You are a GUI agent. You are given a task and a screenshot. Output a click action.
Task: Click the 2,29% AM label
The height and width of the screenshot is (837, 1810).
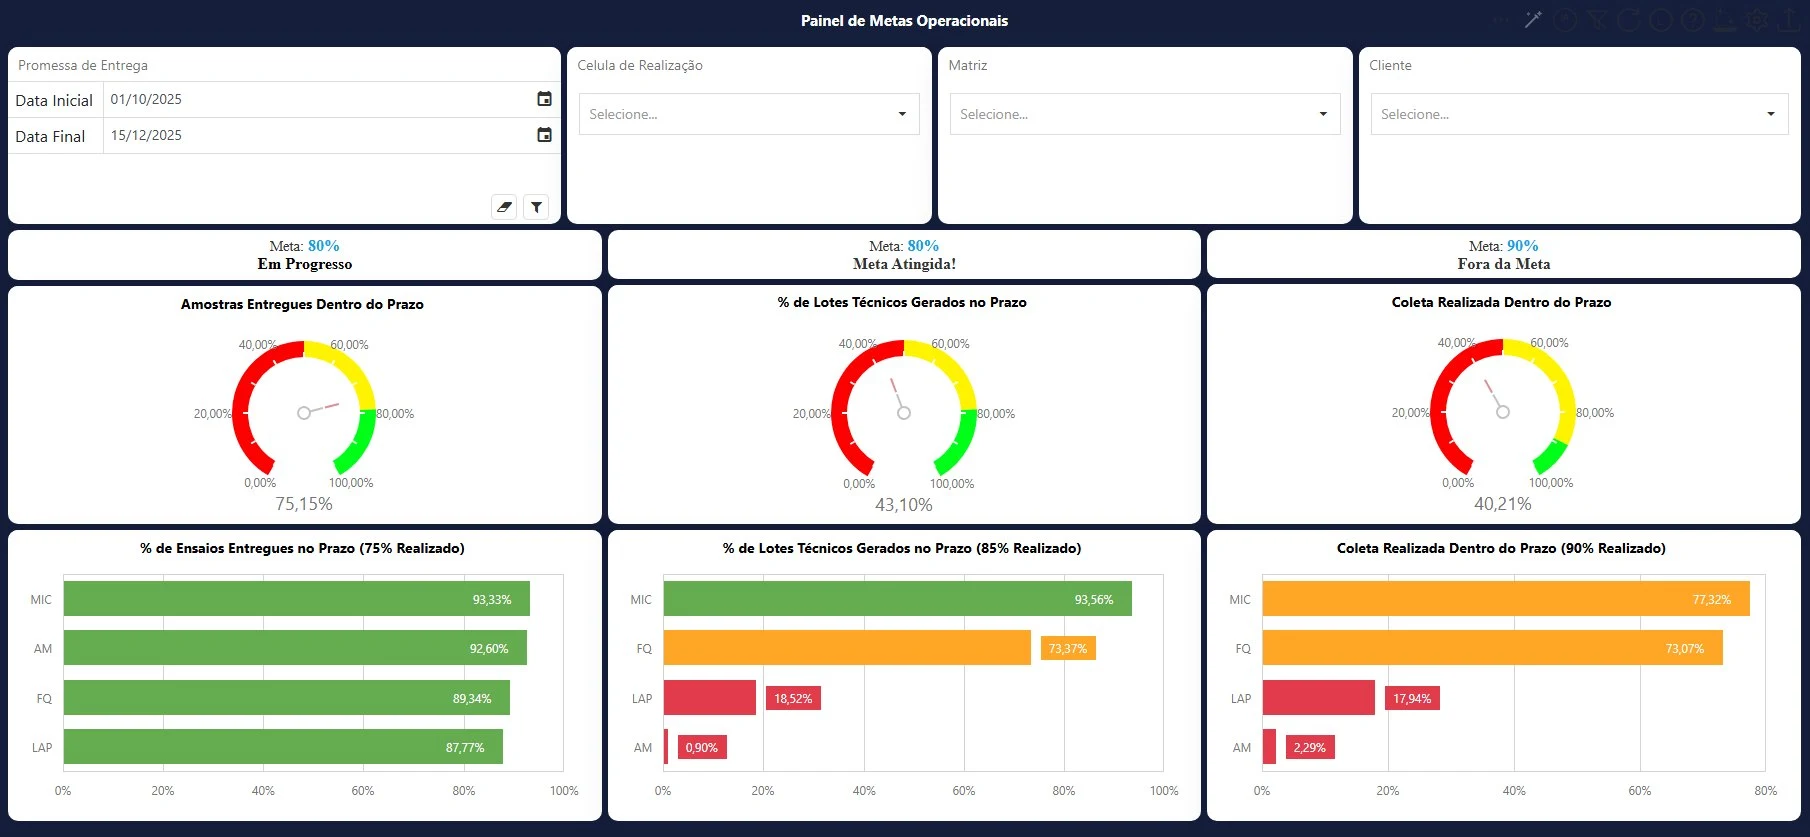(1310, 747)
